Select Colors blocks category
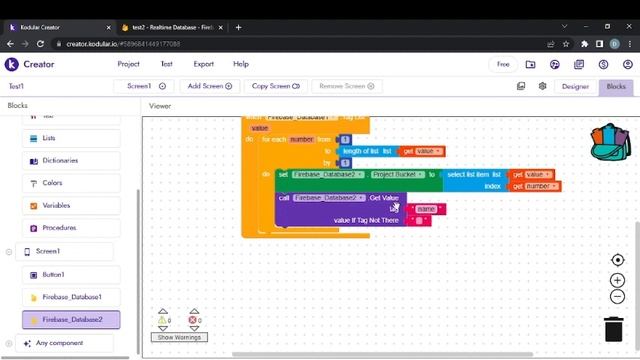The width and height of the screenshot is (640, 360). point(71,183)
